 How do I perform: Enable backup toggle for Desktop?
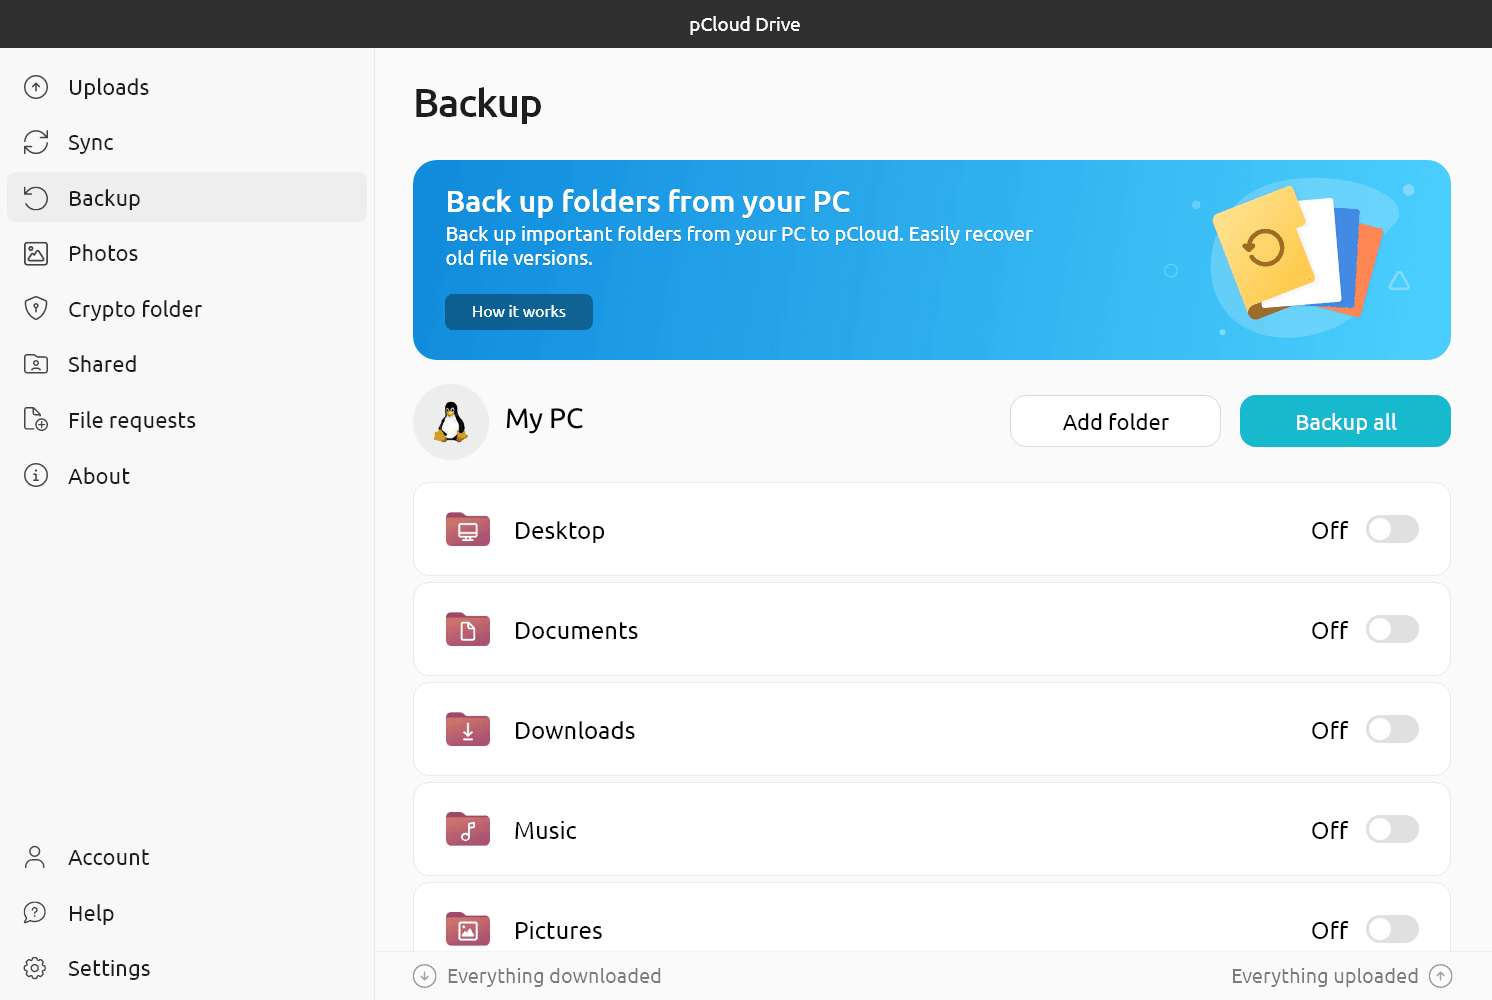pos(1392,529)
